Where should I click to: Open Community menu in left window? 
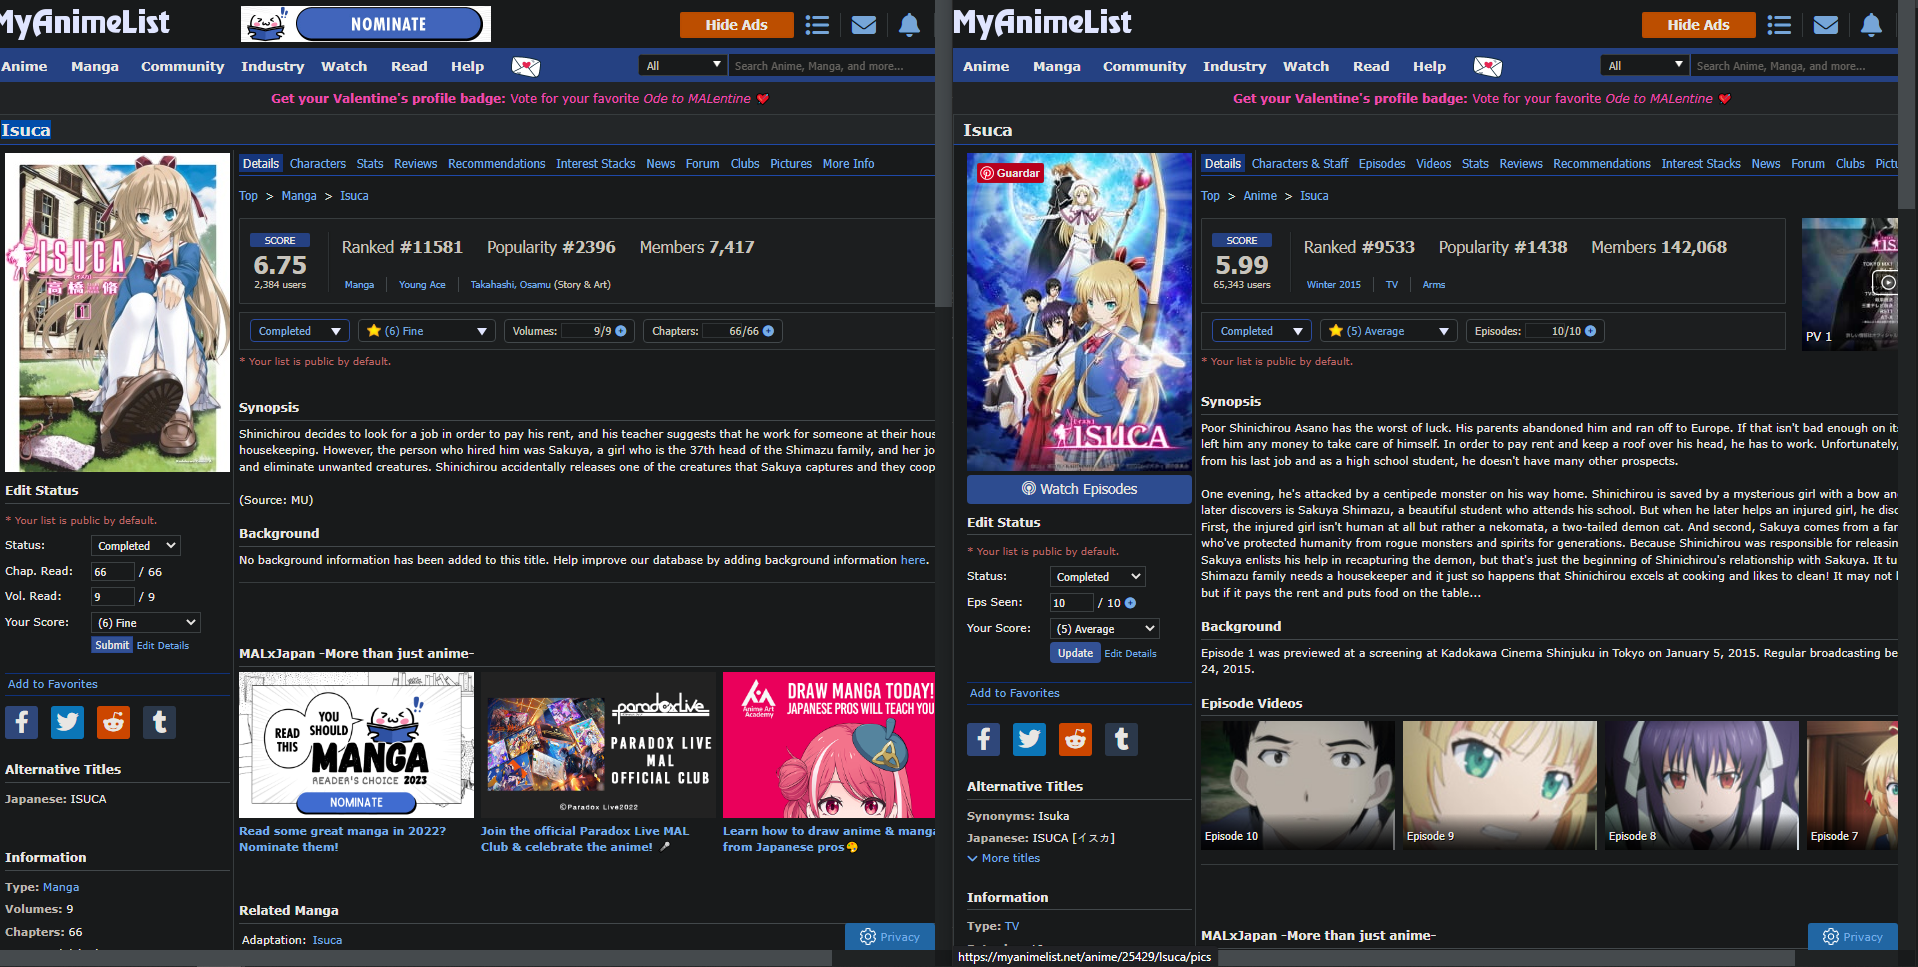[182, 67]
